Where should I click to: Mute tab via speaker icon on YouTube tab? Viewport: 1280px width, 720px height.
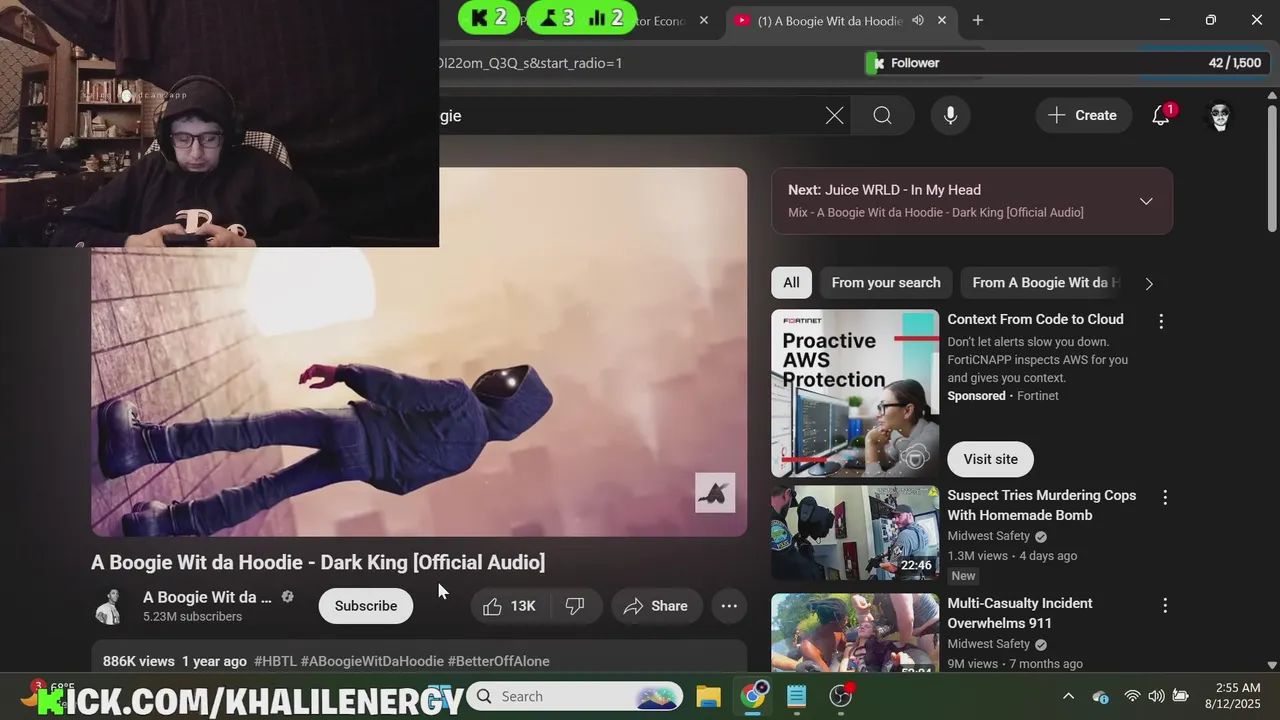coord(918,20)
